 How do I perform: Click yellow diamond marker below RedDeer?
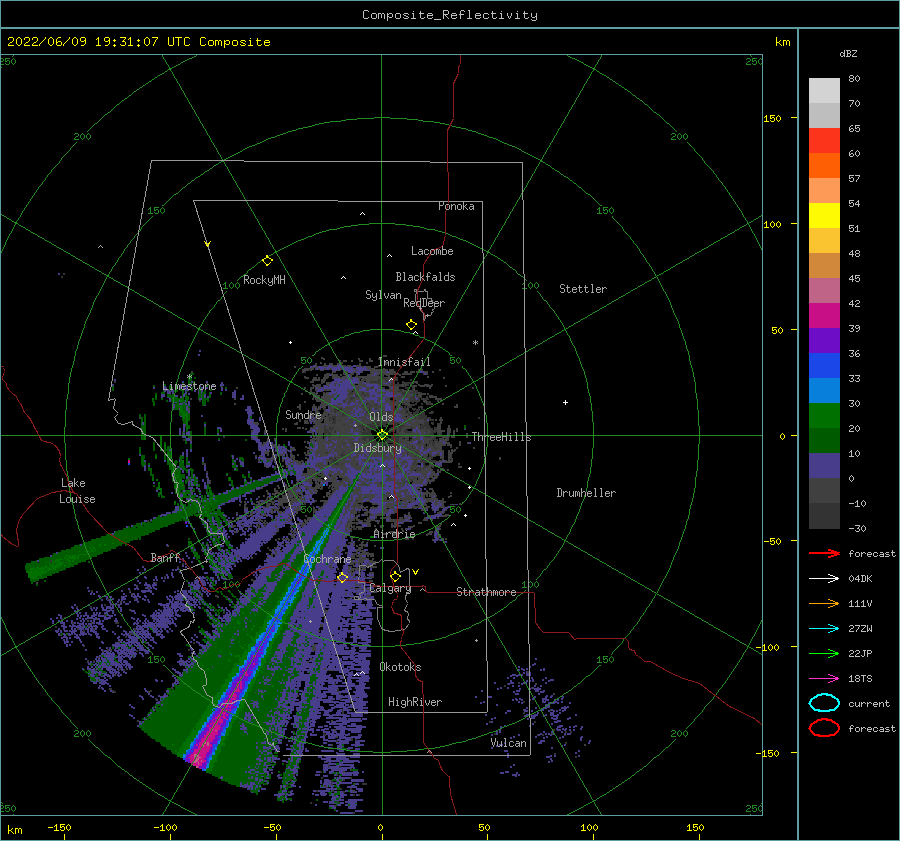click(x=411, y=324)
